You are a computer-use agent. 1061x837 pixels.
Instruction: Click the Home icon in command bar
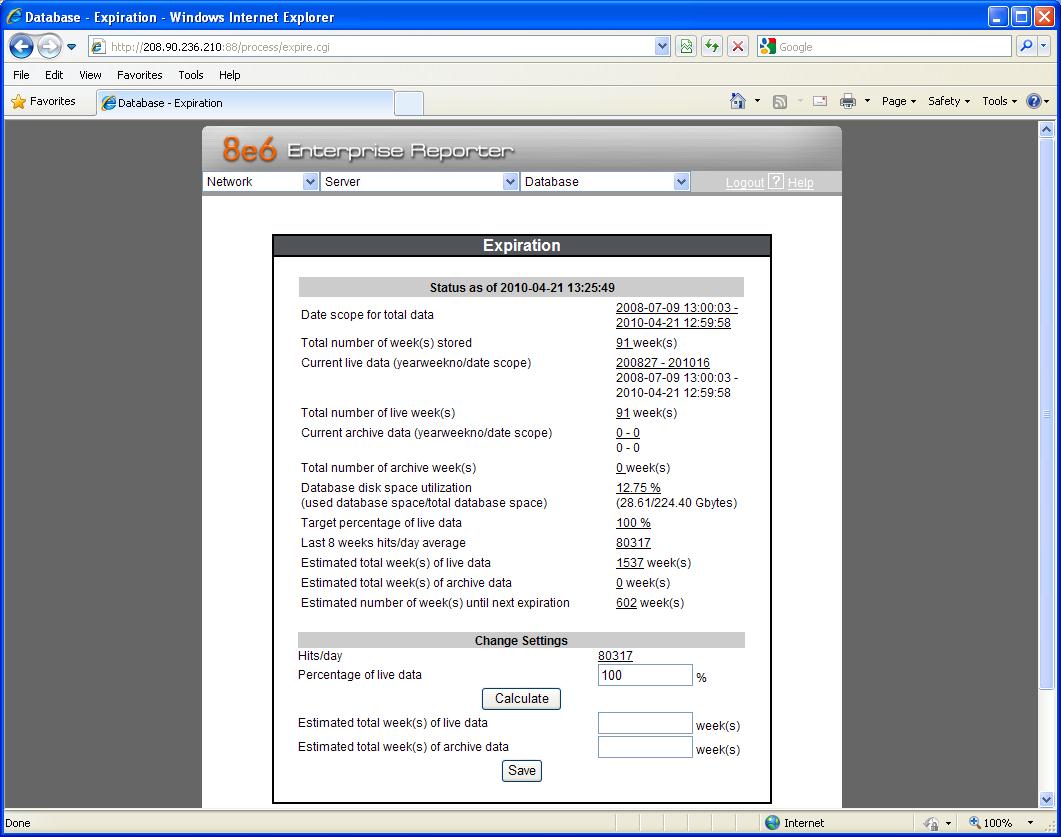[x=738, y=101]
